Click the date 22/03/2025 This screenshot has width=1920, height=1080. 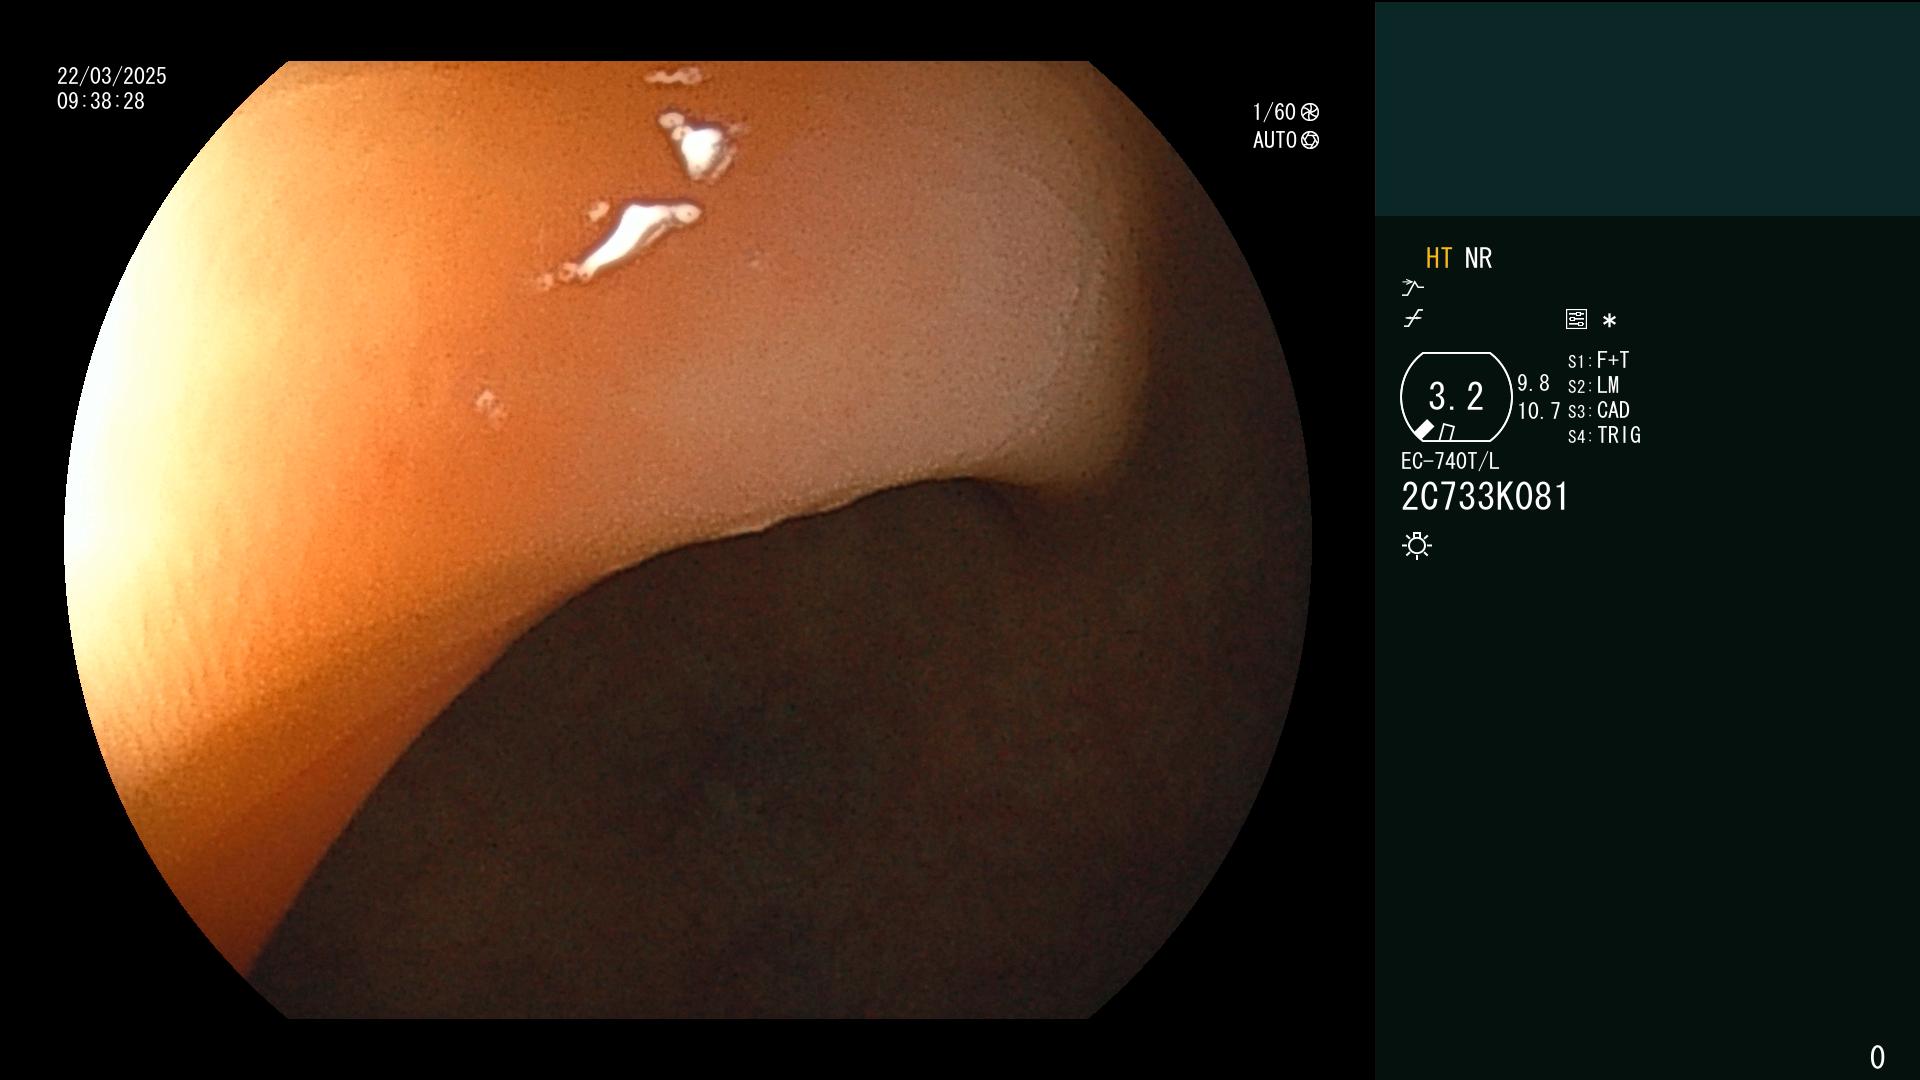coord(112,76)
